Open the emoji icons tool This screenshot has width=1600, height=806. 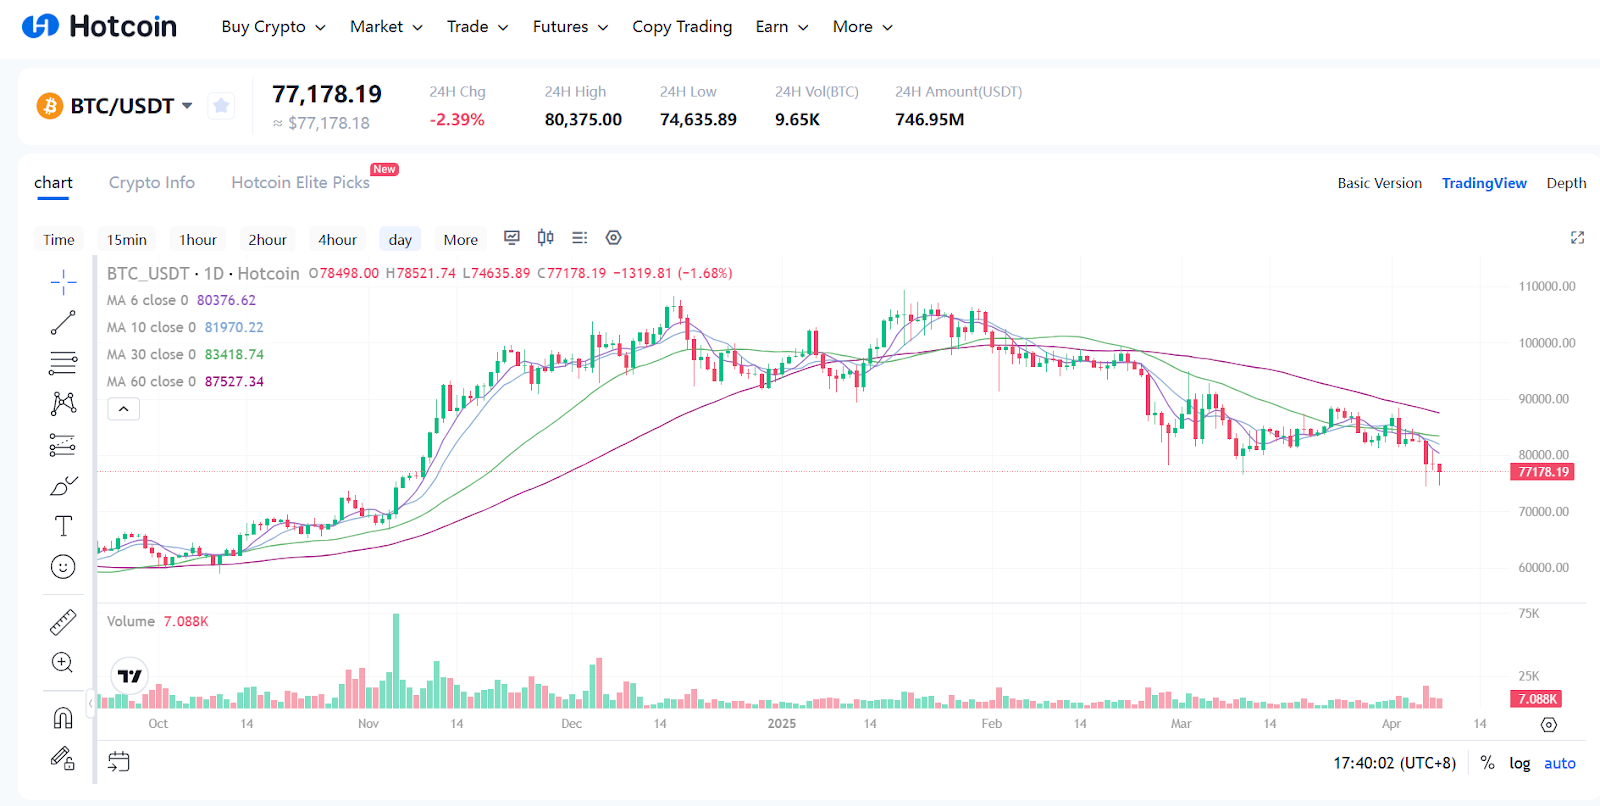(x=63, y=567)
